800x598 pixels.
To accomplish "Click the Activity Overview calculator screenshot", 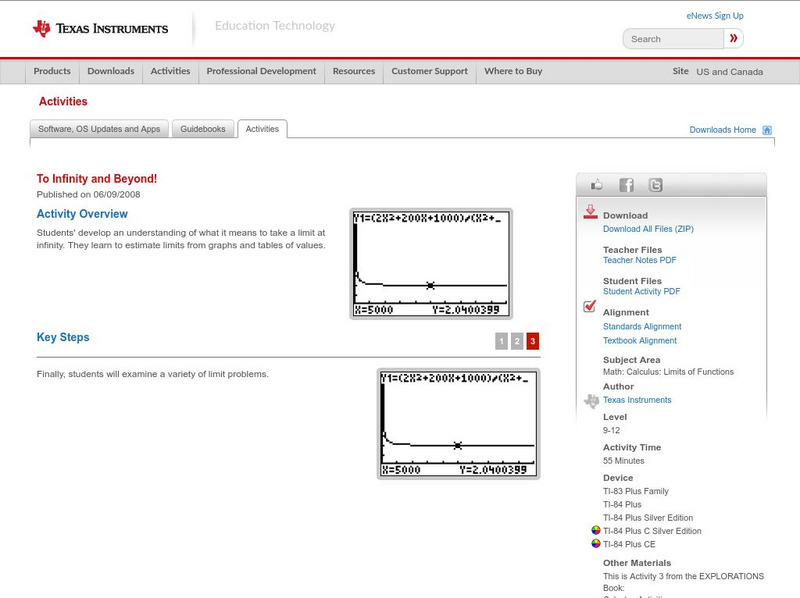I will (431, 264).
